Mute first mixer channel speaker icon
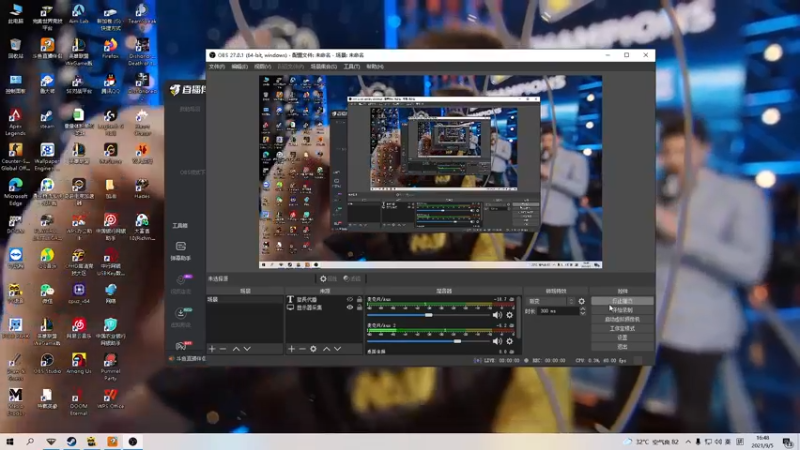The image size is (800, 450). point(497,315)
